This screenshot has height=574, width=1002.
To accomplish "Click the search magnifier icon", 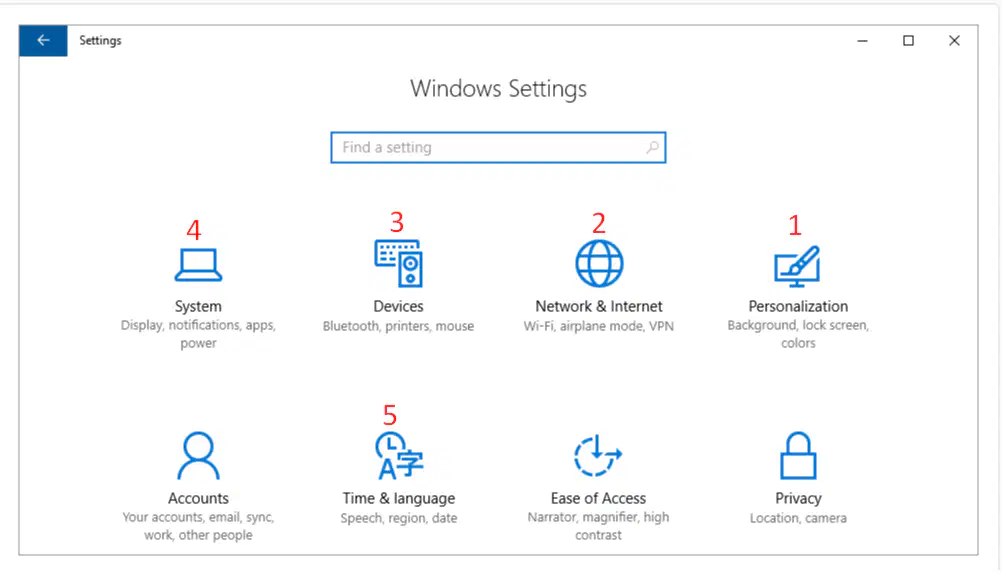I will [x=652, y=148].
